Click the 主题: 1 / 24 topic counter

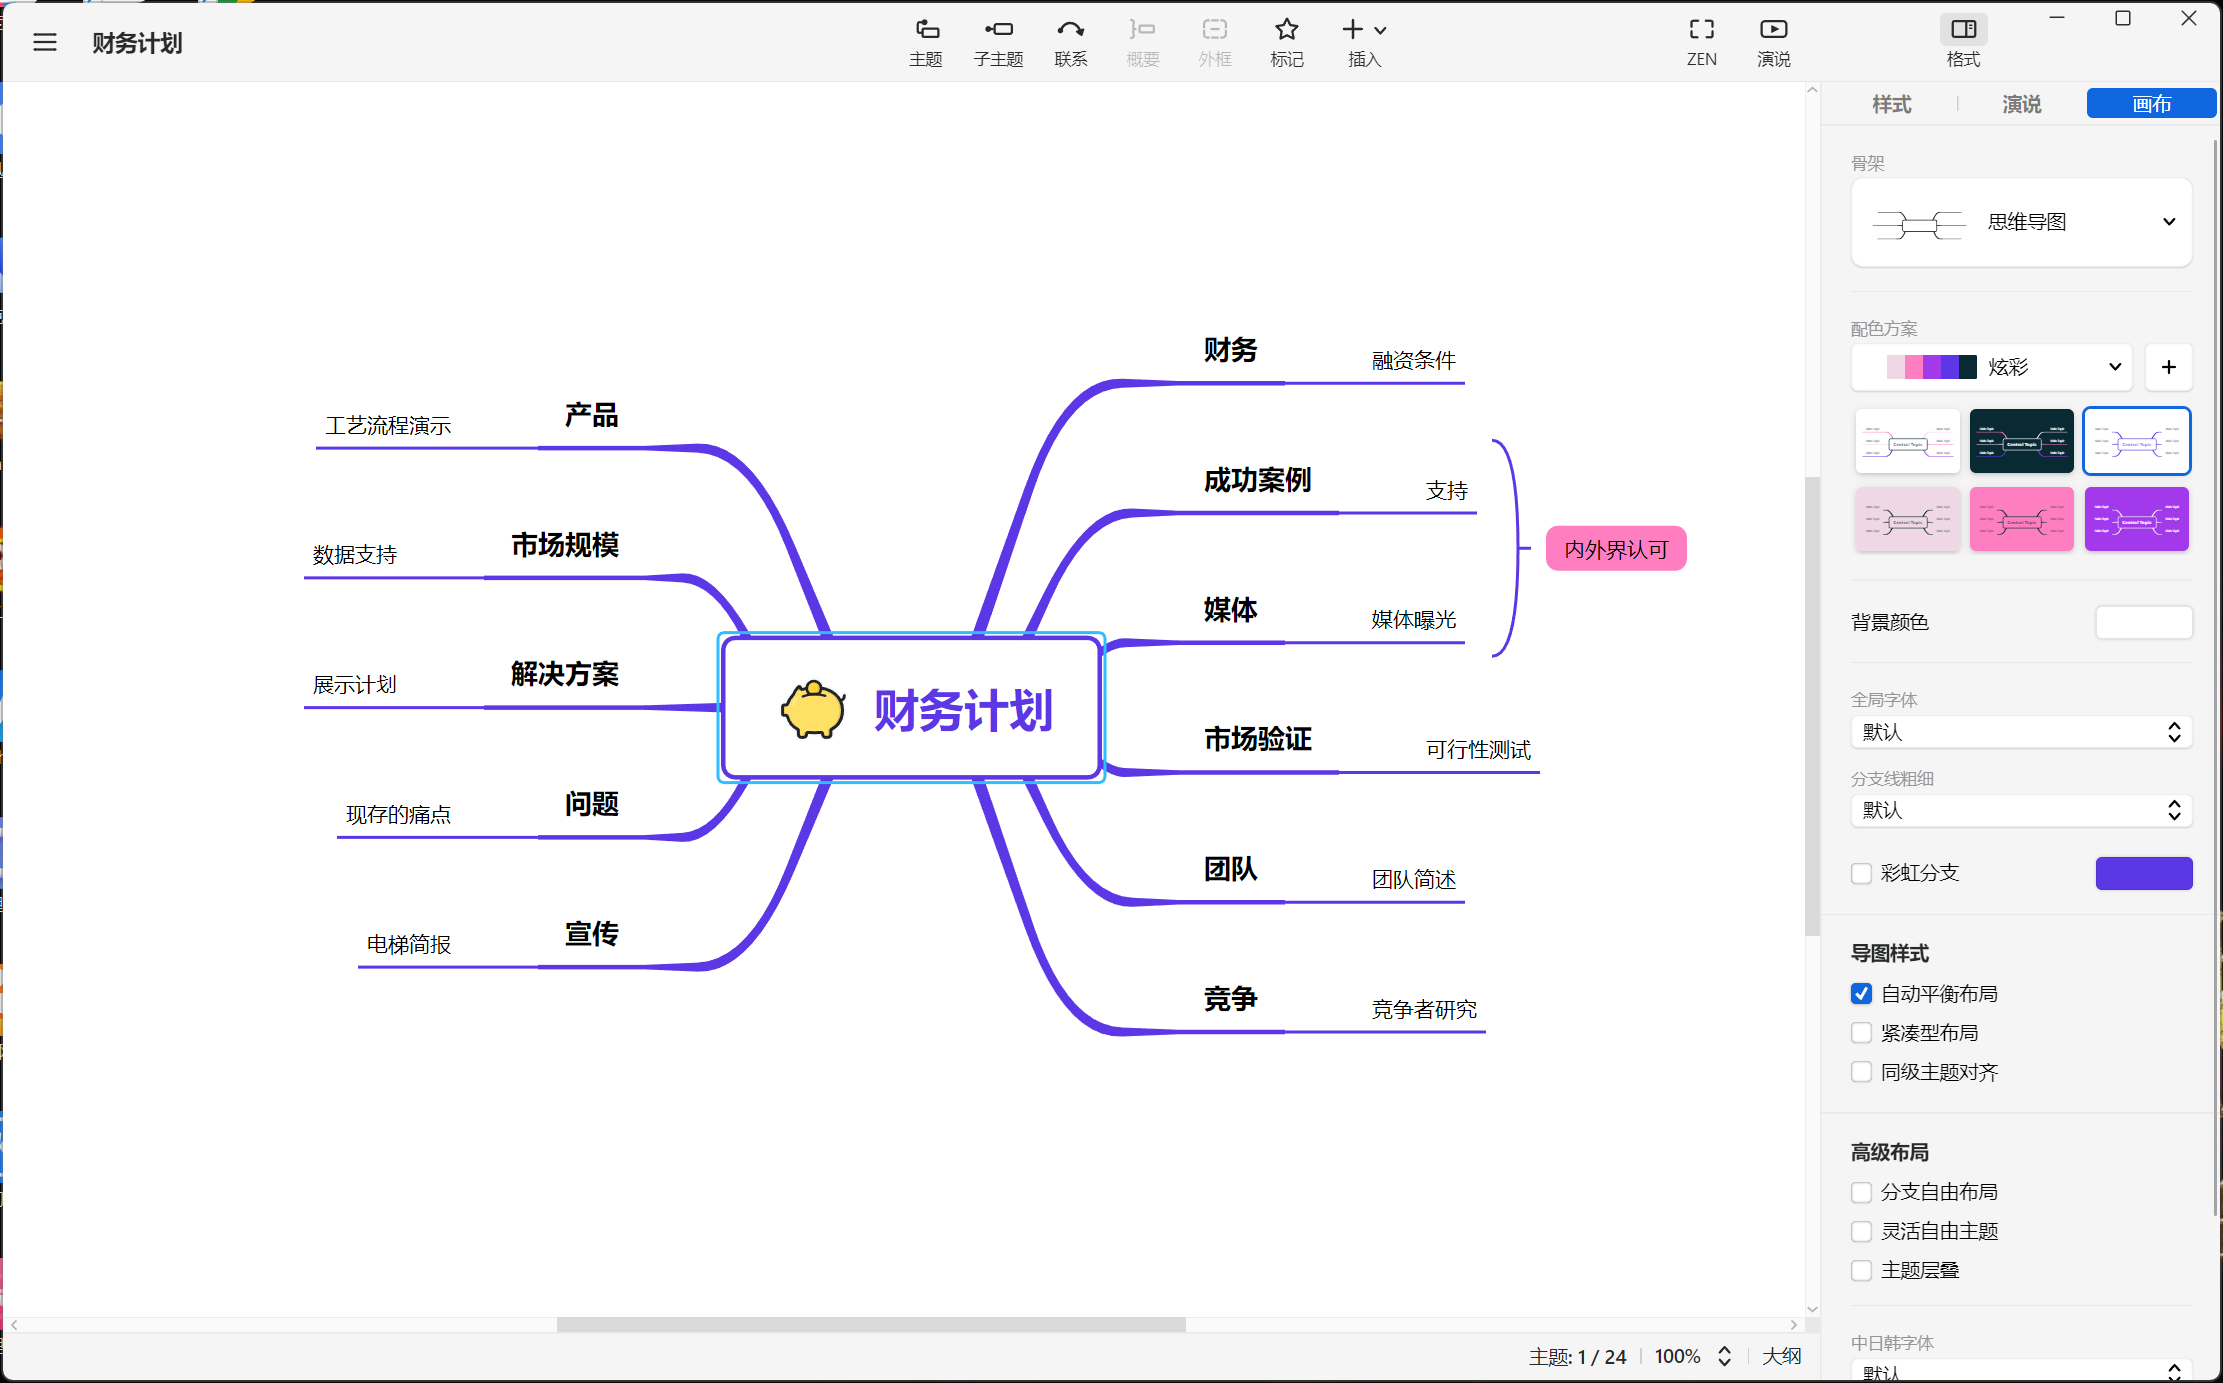tap(1577, 1356)
